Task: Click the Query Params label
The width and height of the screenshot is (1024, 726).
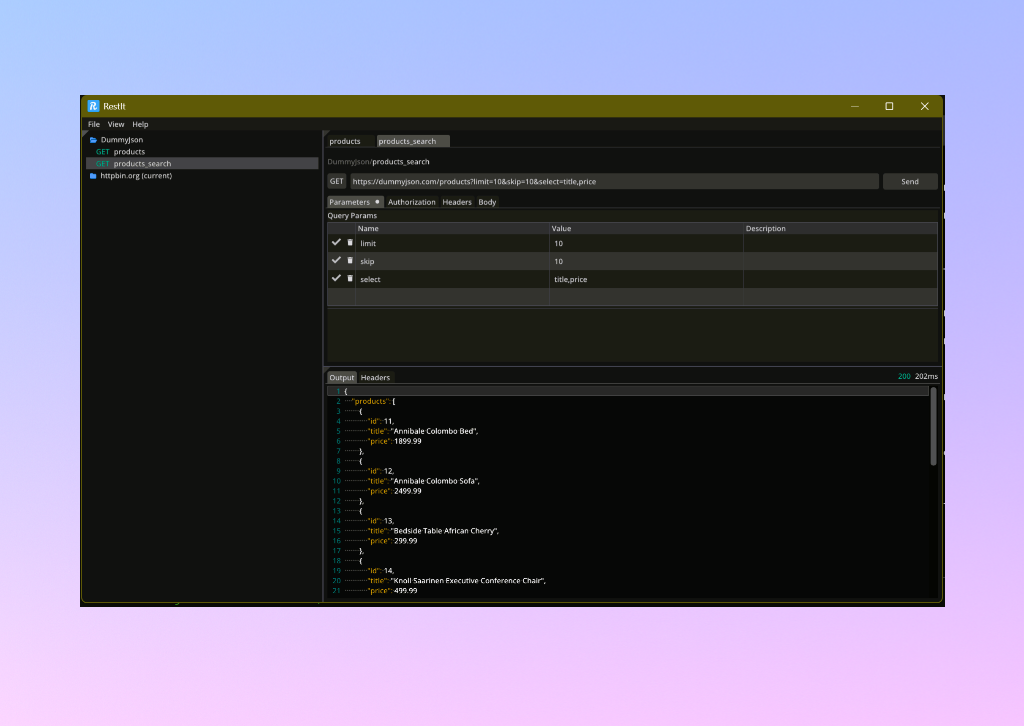Action: 352,215
